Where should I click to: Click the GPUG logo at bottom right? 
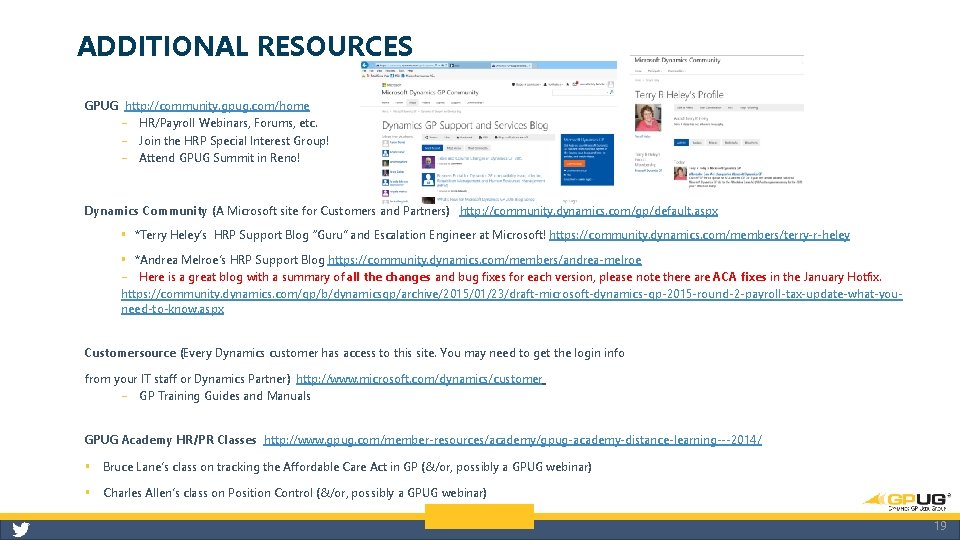click(x=907, y=501)
